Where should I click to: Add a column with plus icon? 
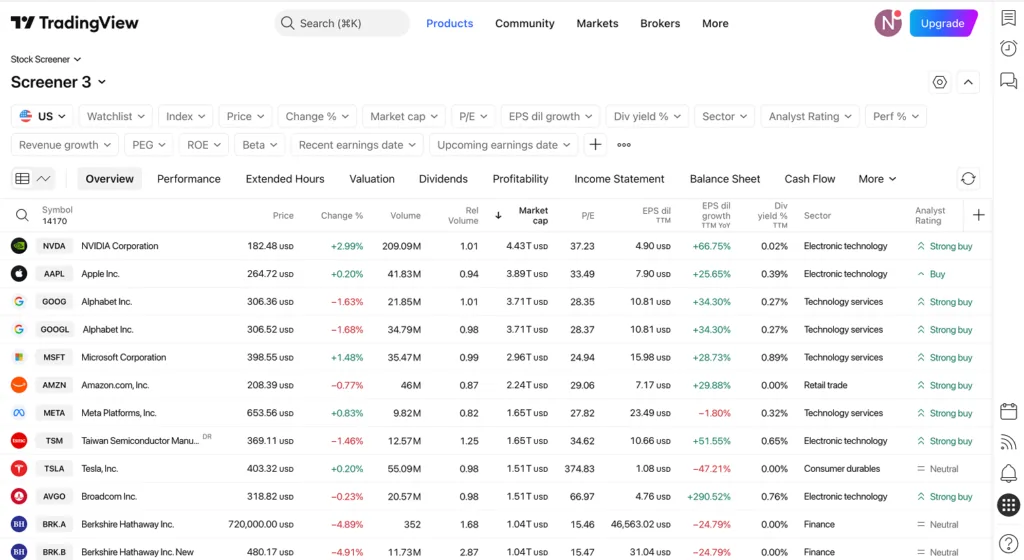tap(978, 215)
